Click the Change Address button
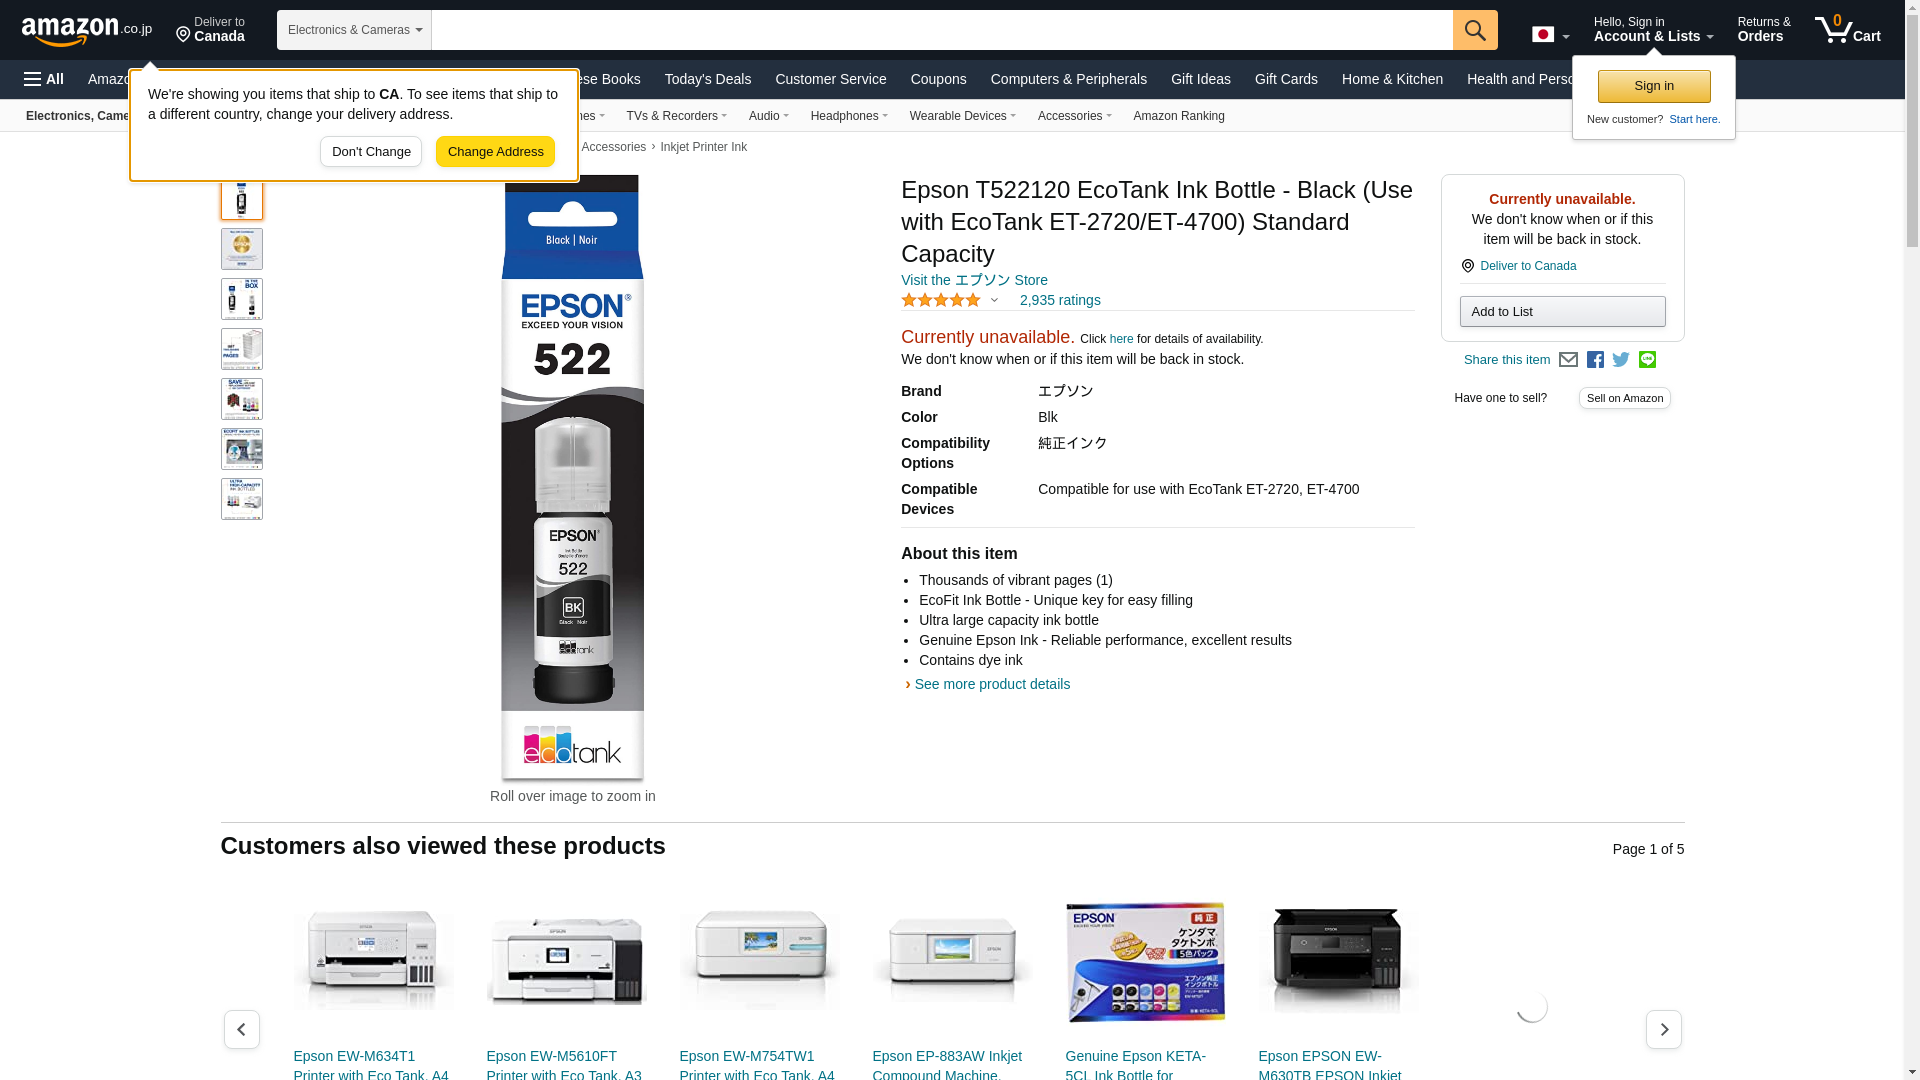Viewport: 1920px width, 1080px height. 495,152
